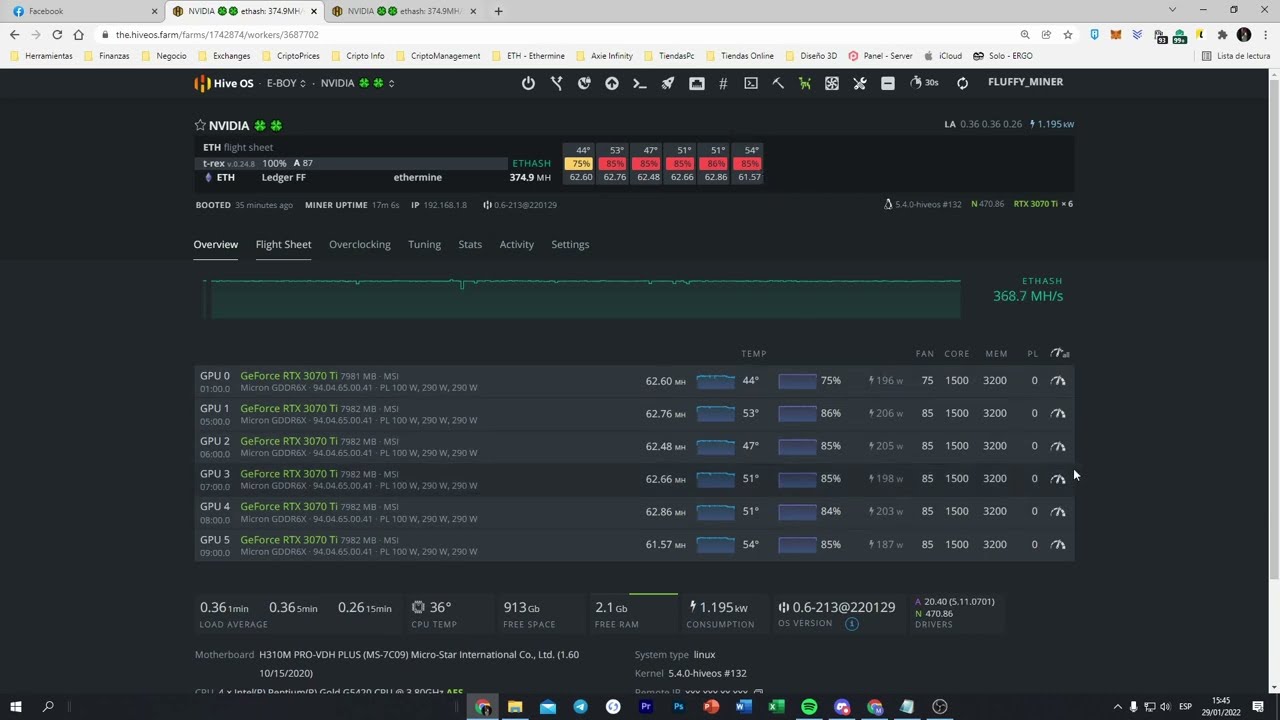Switch to the Facebook browser tab
Screen dimensions: 1280x720
(x=85, y=11)
